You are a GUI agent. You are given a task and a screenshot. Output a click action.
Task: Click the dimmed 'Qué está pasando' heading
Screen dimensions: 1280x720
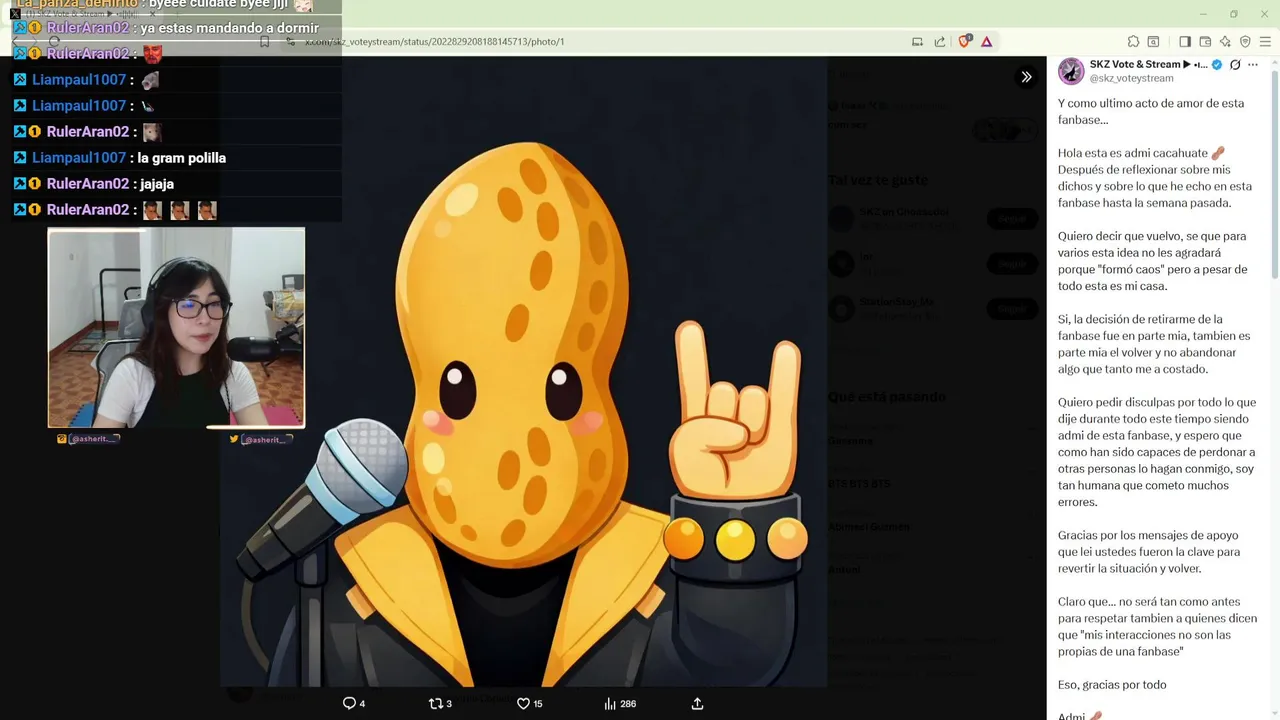886,397
